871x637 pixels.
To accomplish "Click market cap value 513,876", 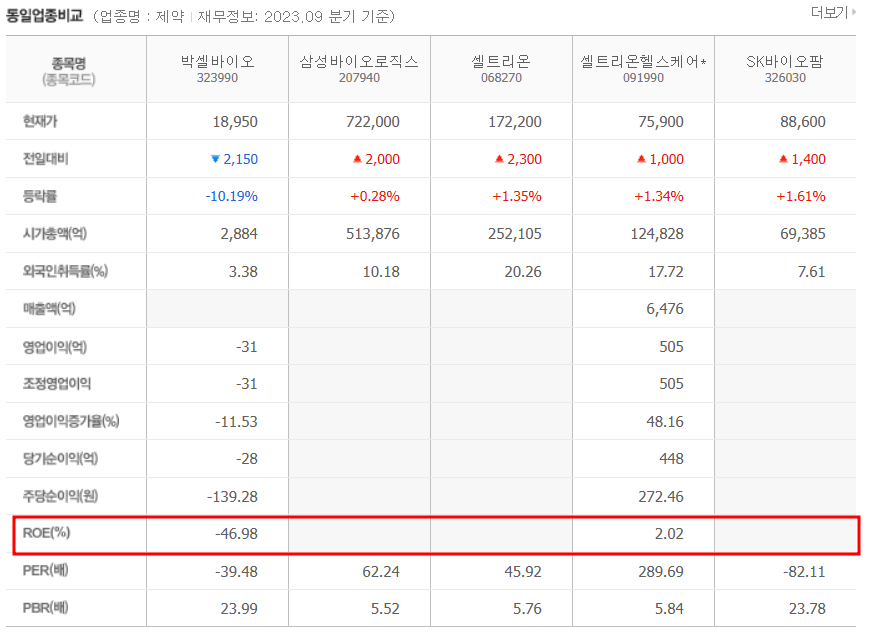I will click(x=373, y=234).
